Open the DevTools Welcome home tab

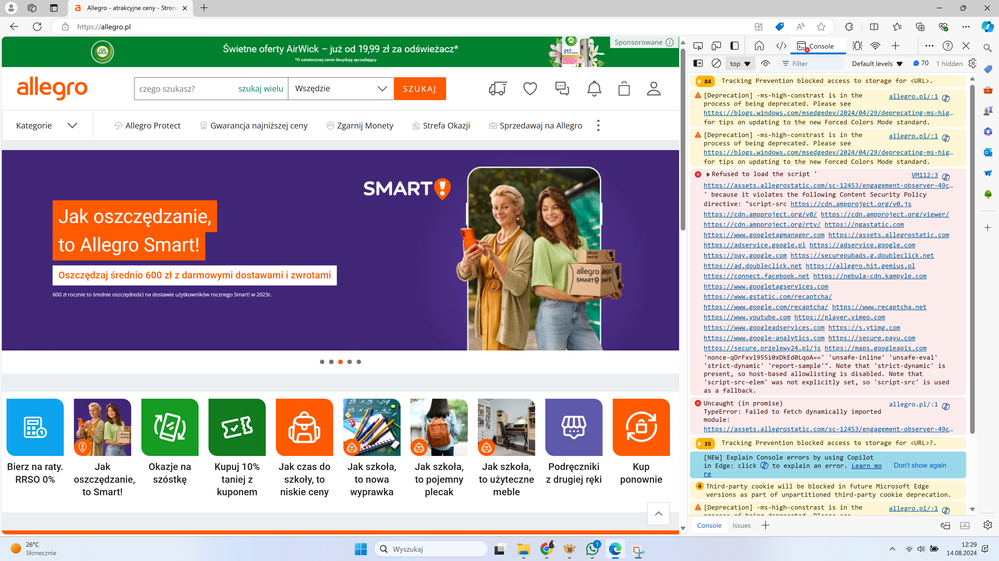pyautogui.click(x=759, y=46)
